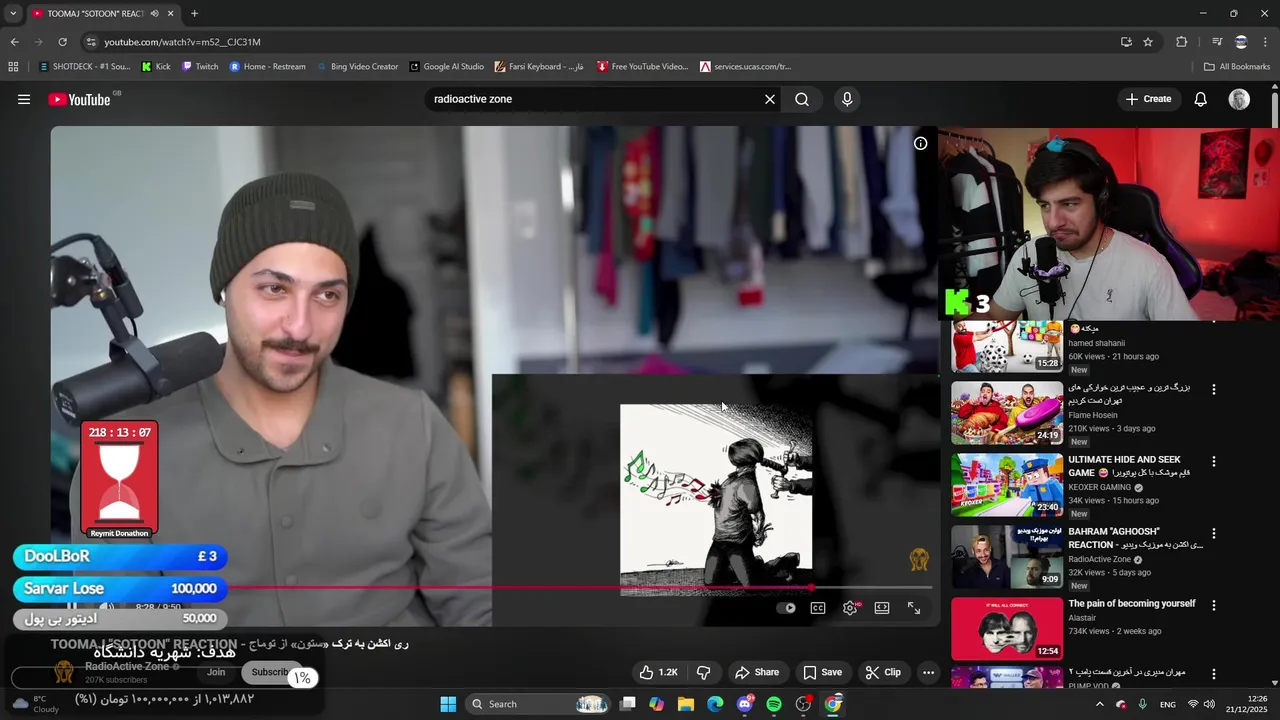Open File Explorer from the taskbar
Image resolution: width=1280 pixels, height=720 pixels.
[x=686, y=704]
